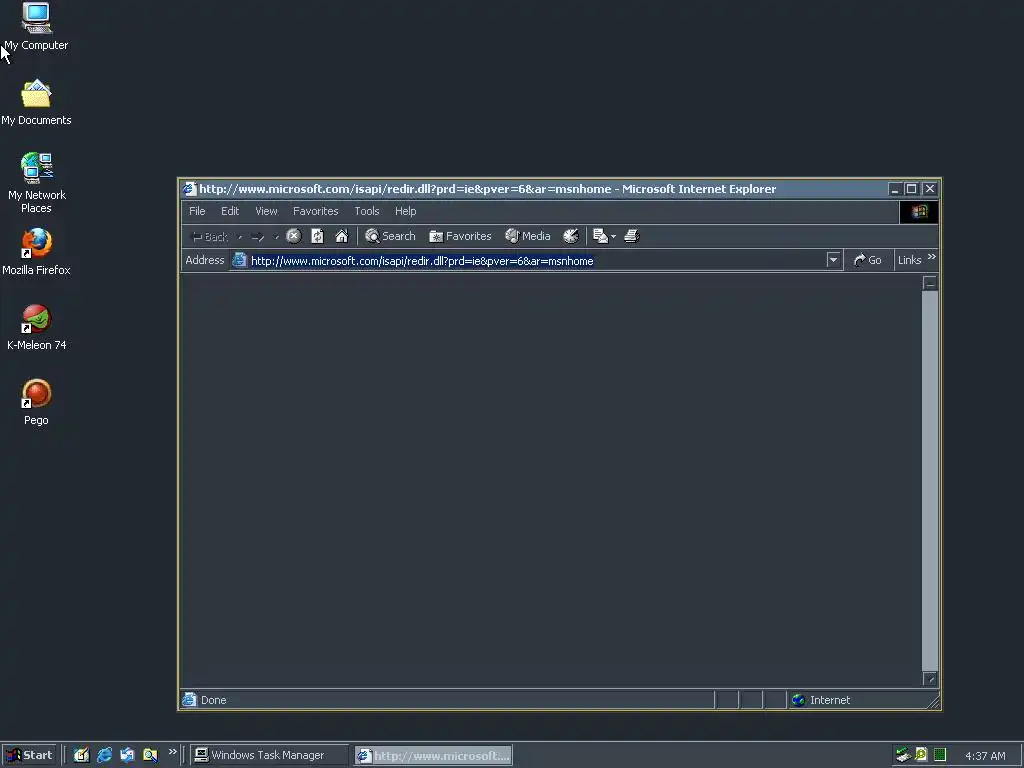Open the My Computer desktop icon
The image size is (1024, 768).
pos(36,27)
